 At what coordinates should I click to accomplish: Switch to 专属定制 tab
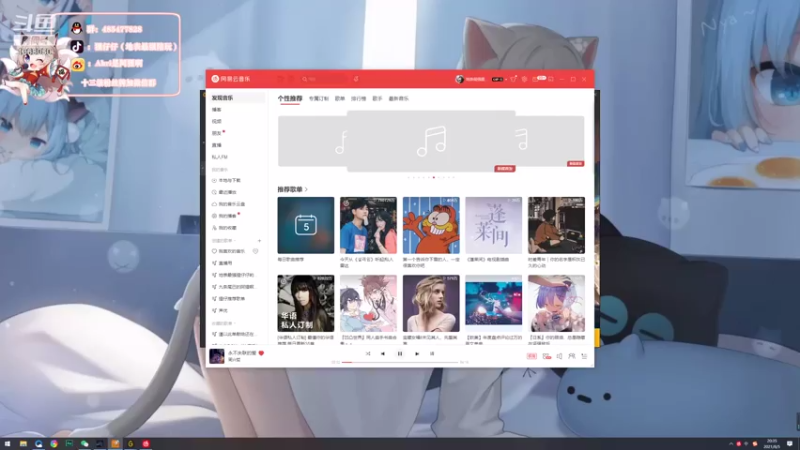point(318,98)
